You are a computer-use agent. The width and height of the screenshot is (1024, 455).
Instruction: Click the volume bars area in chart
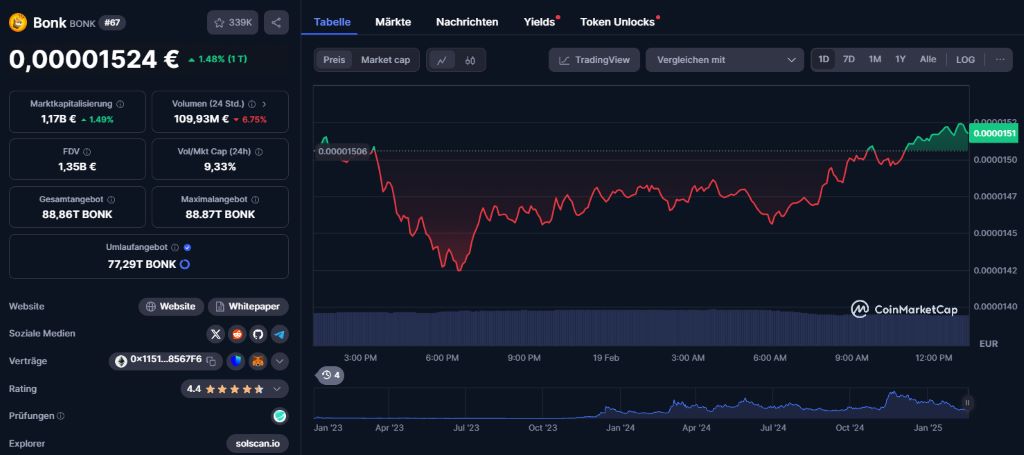point(641,328)
